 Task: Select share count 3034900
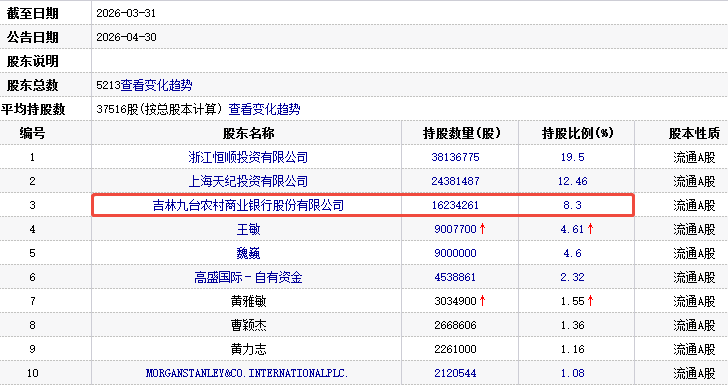(455, 302)
